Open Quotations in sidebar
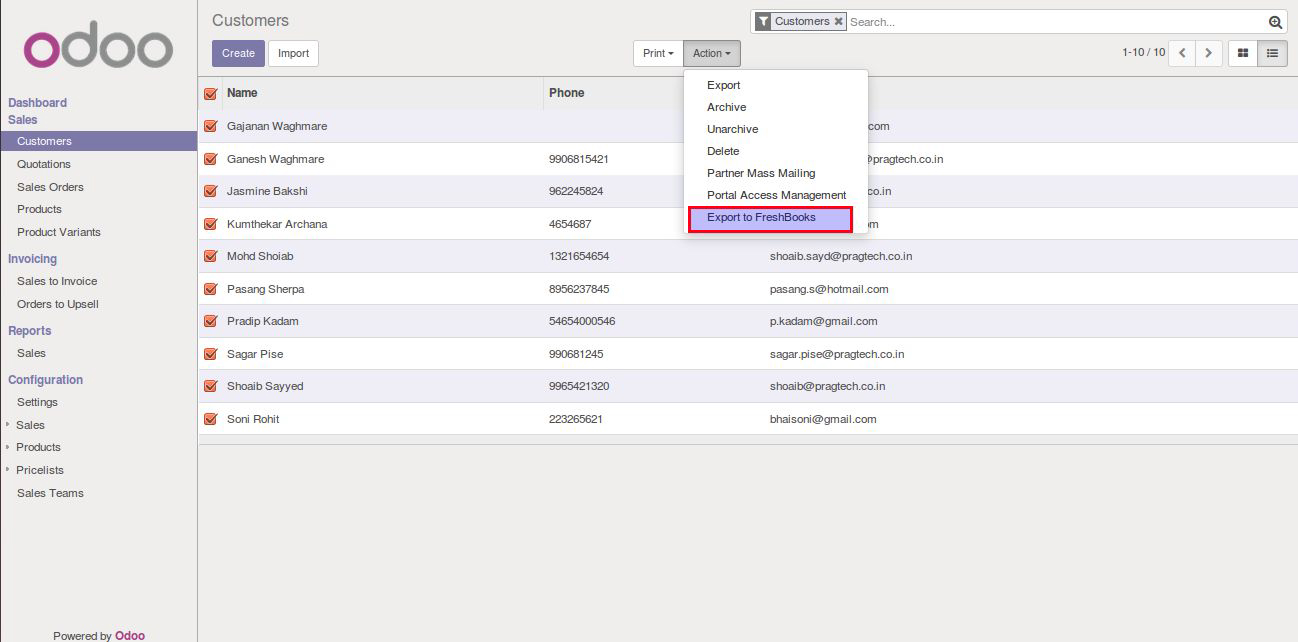The height and width of the screenshot is (642, 1298). click(x=44, y=164)
